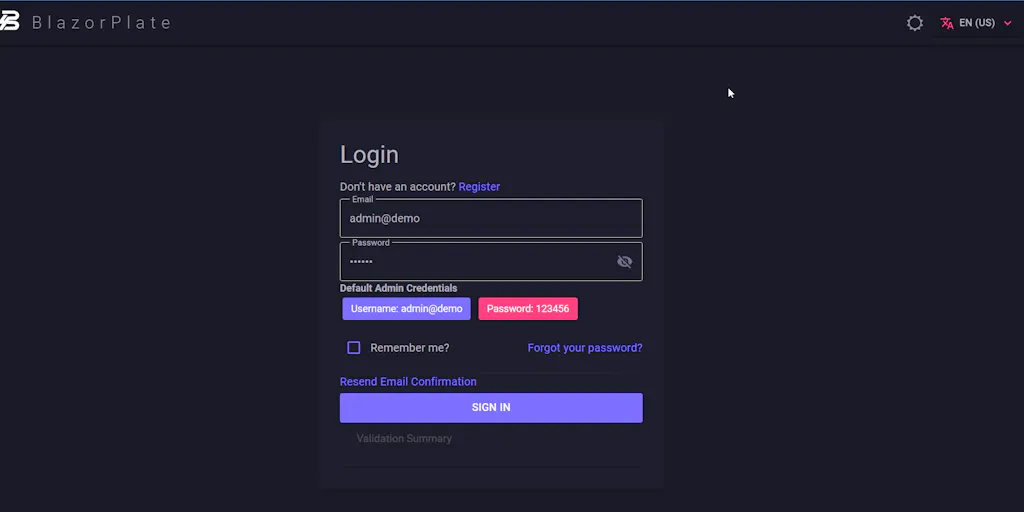The image size is (1024, 512).
Task: Focus the Password input field
Action: tap(491, 262)
